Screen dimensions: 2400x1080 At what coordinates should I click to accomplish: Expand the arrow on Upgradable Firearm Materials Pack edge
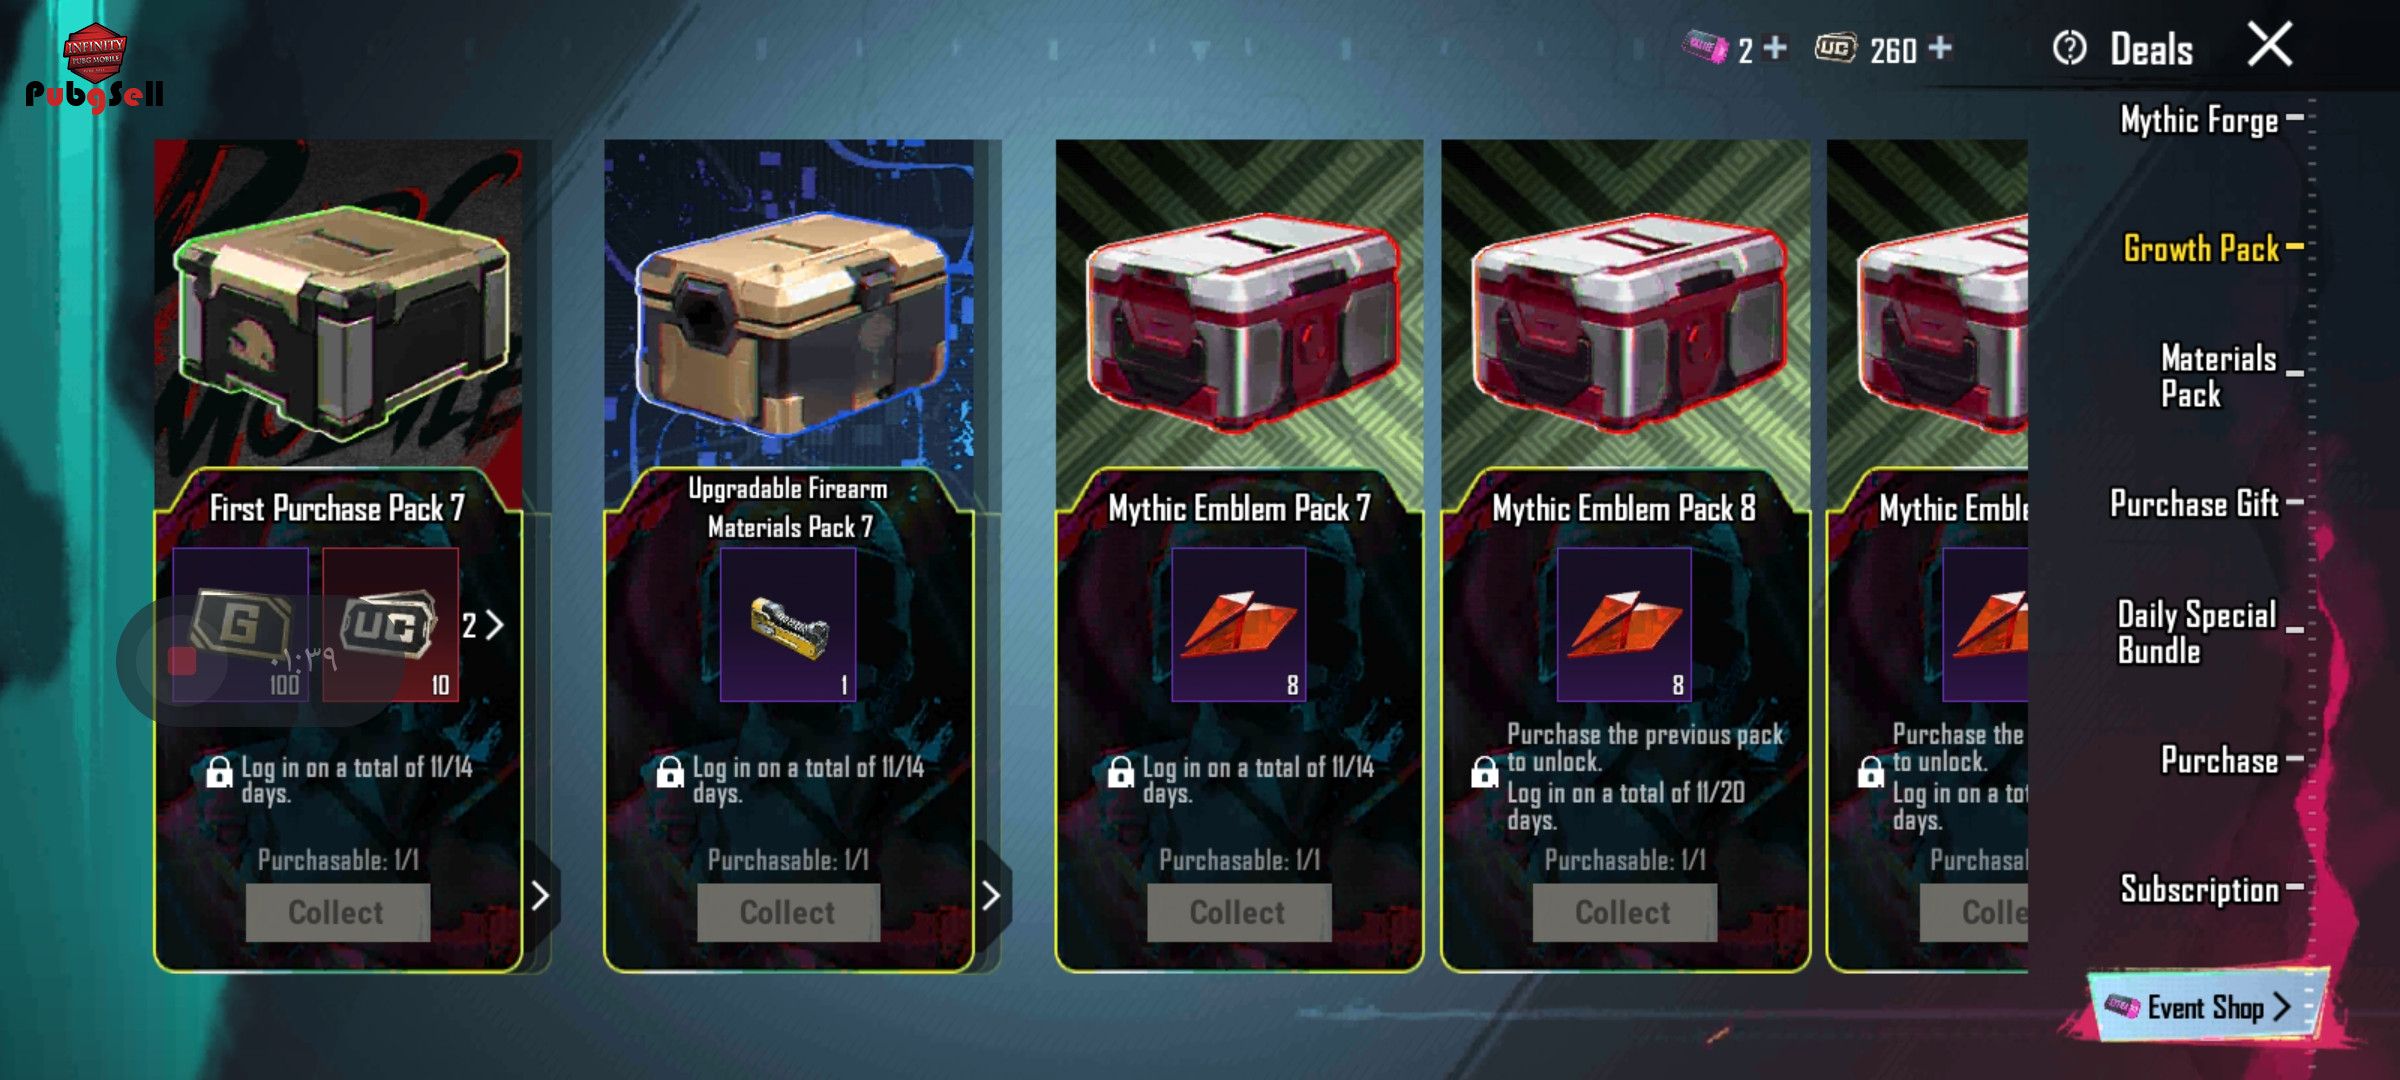click(991, 895)
